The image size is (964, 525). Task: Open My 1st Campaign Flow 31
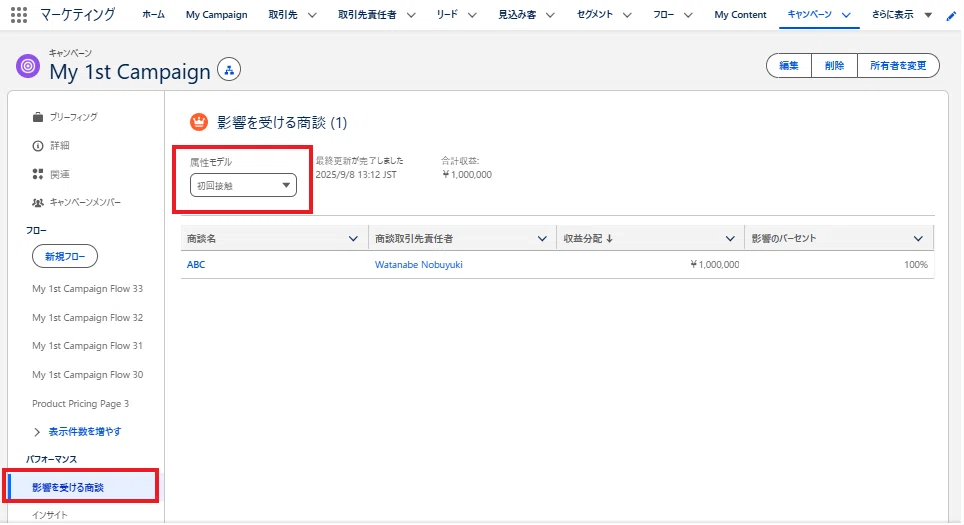(x=87, y=345)
